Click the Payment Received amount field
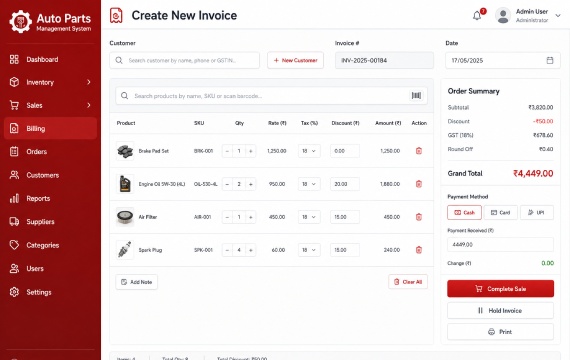This screenshot has width=570, height=360. (x=501, y=244)
